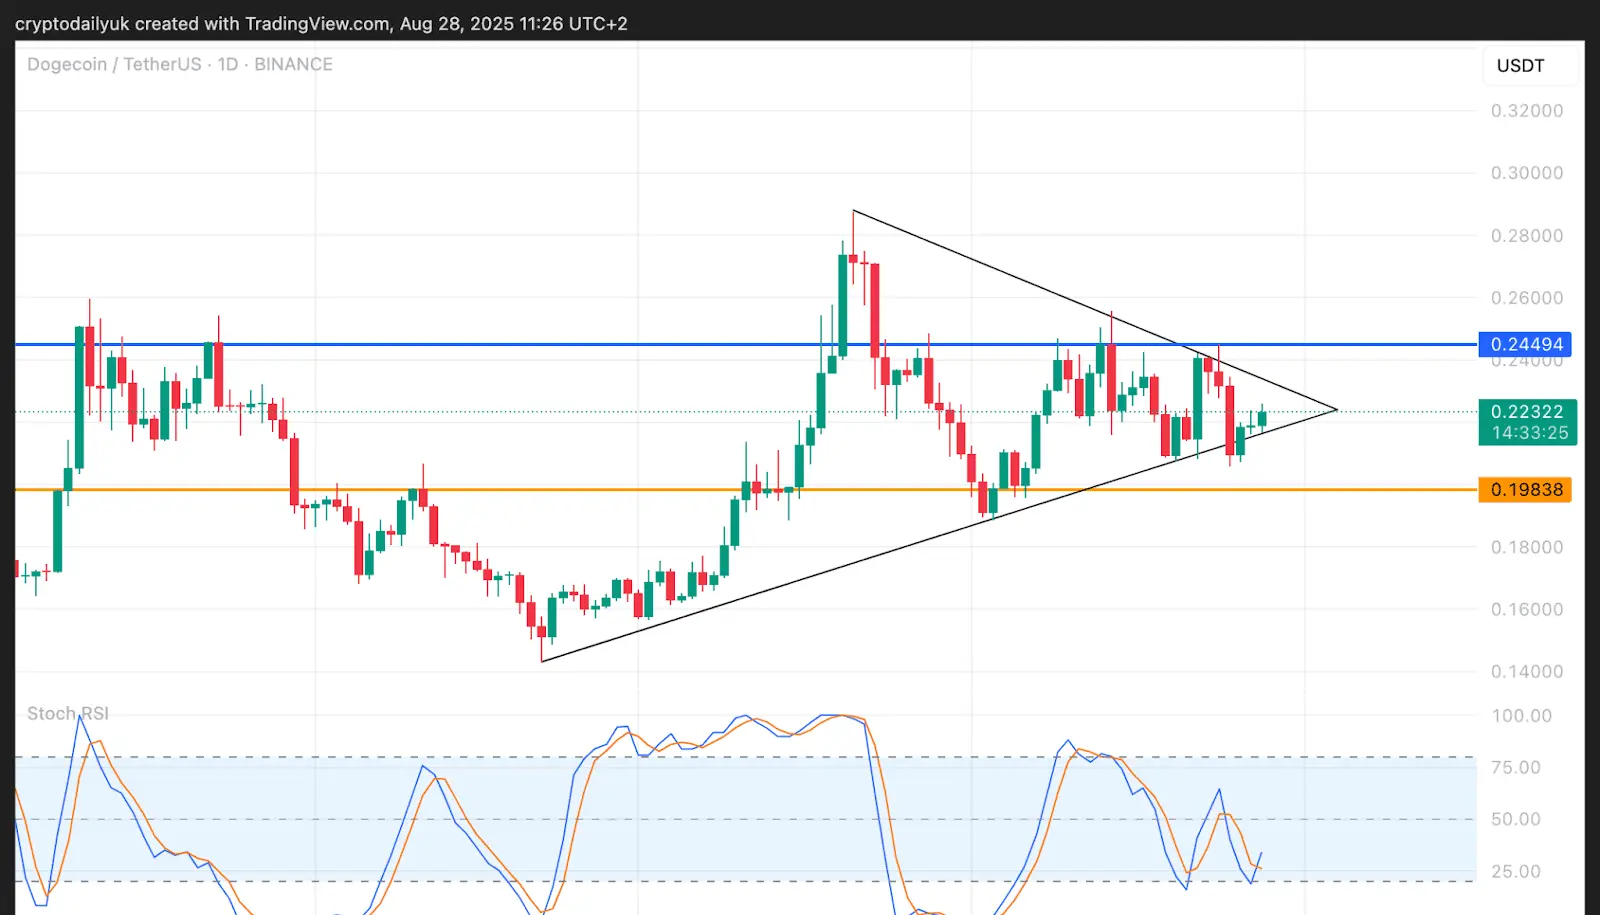
Task: Click the triangle apex point
Action: click(1337, 409)
